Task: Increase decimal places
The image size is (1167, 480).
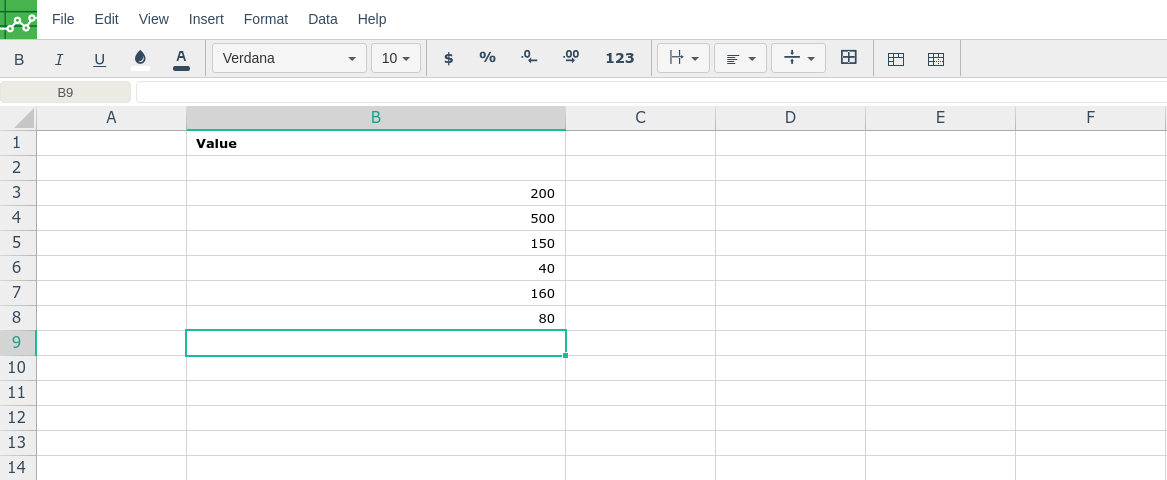Action: click(x=571, y=58)
